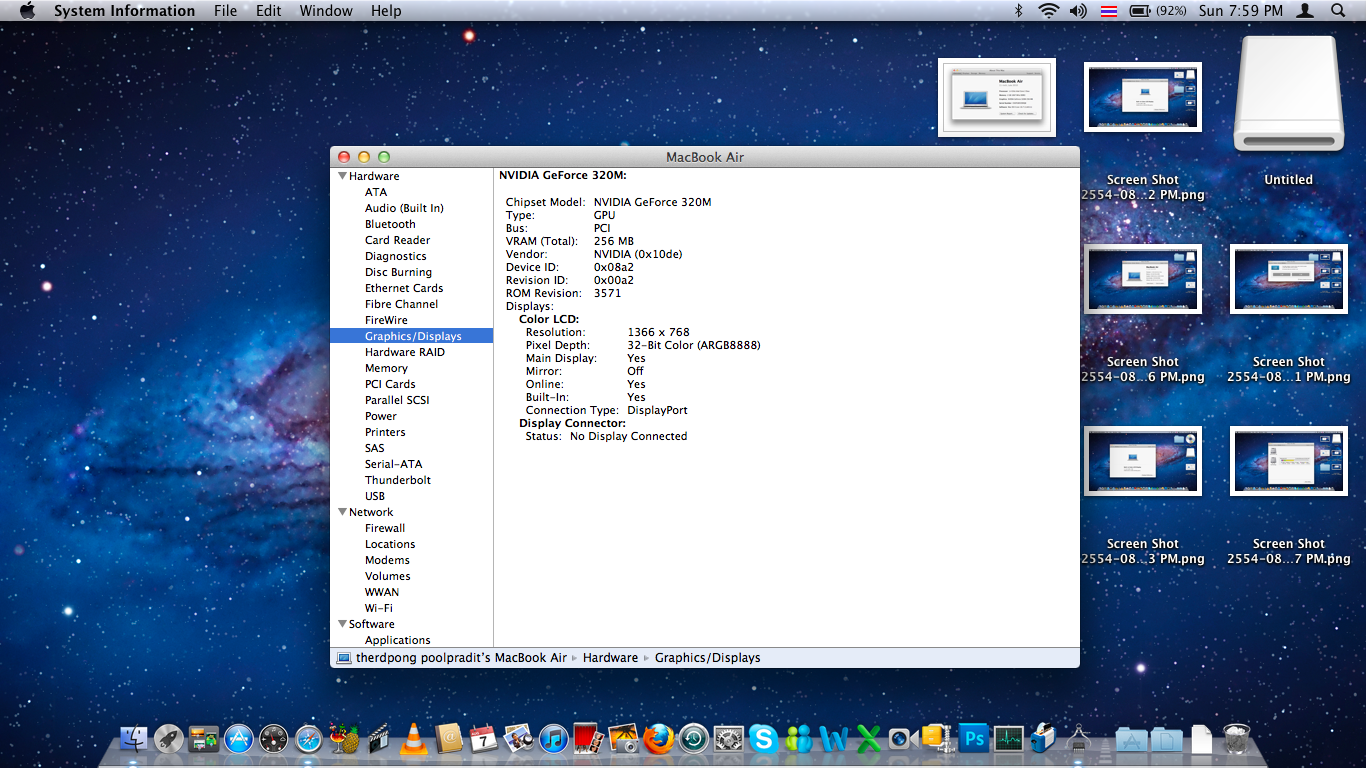Click the 1366 x 768 resolution value
This screenshot has width=1366, height=768.
coord(659,332)
